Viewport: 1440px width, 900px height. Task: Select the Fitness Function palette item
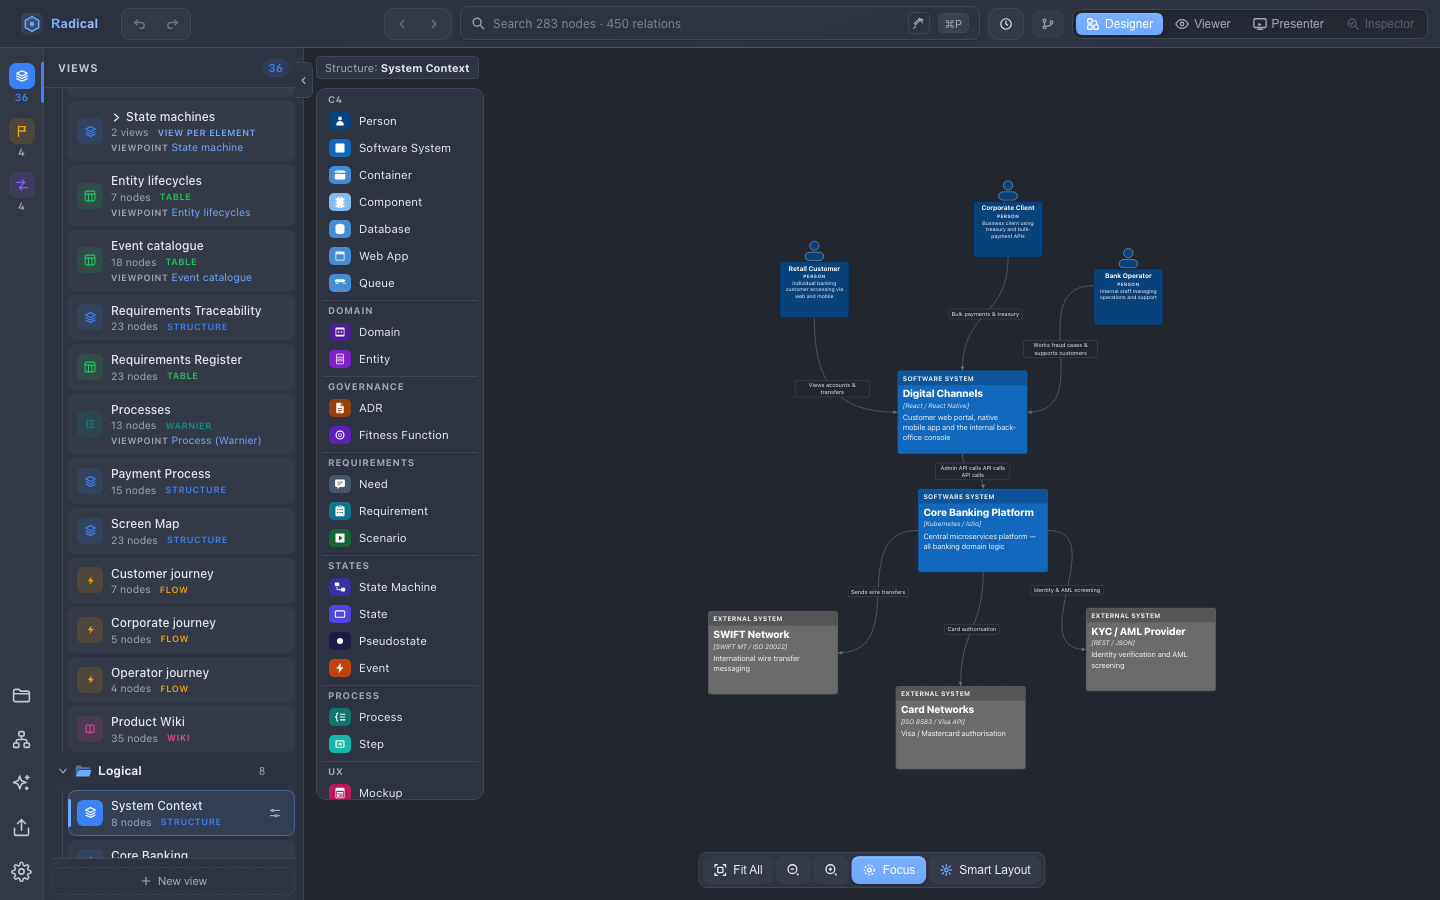400,435
